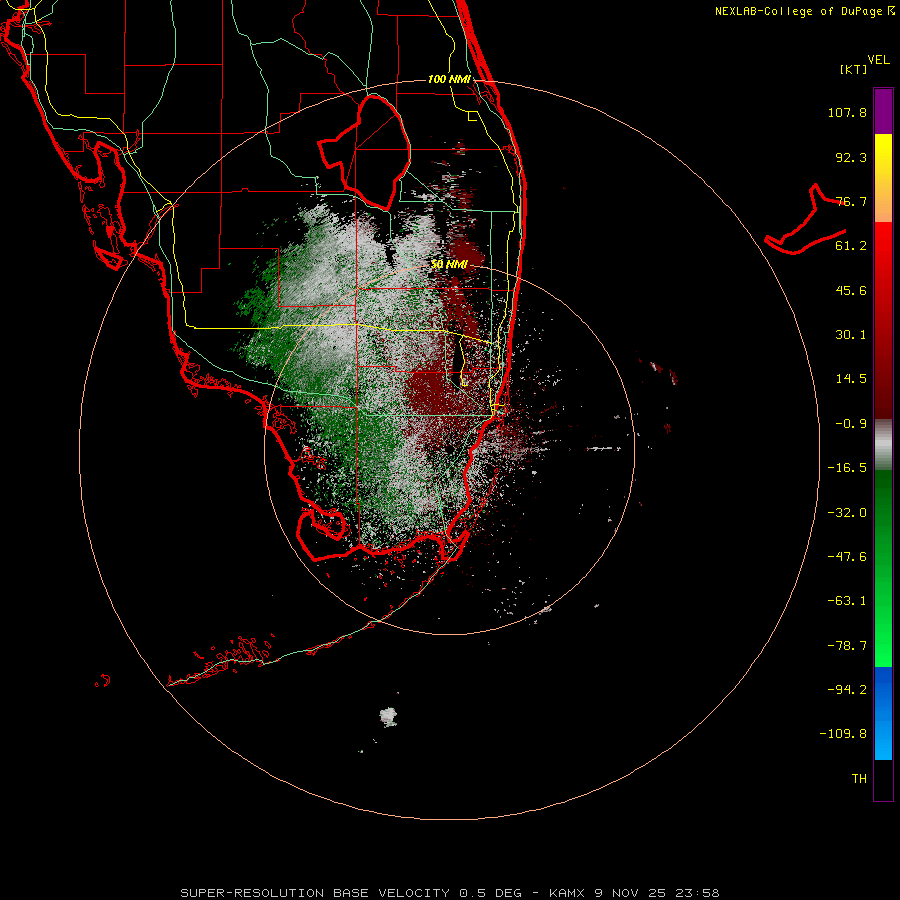Click the purple segment of the color bar
Image resolution: width=900 pixels, height=900 pixels.
tap(883, 111)
